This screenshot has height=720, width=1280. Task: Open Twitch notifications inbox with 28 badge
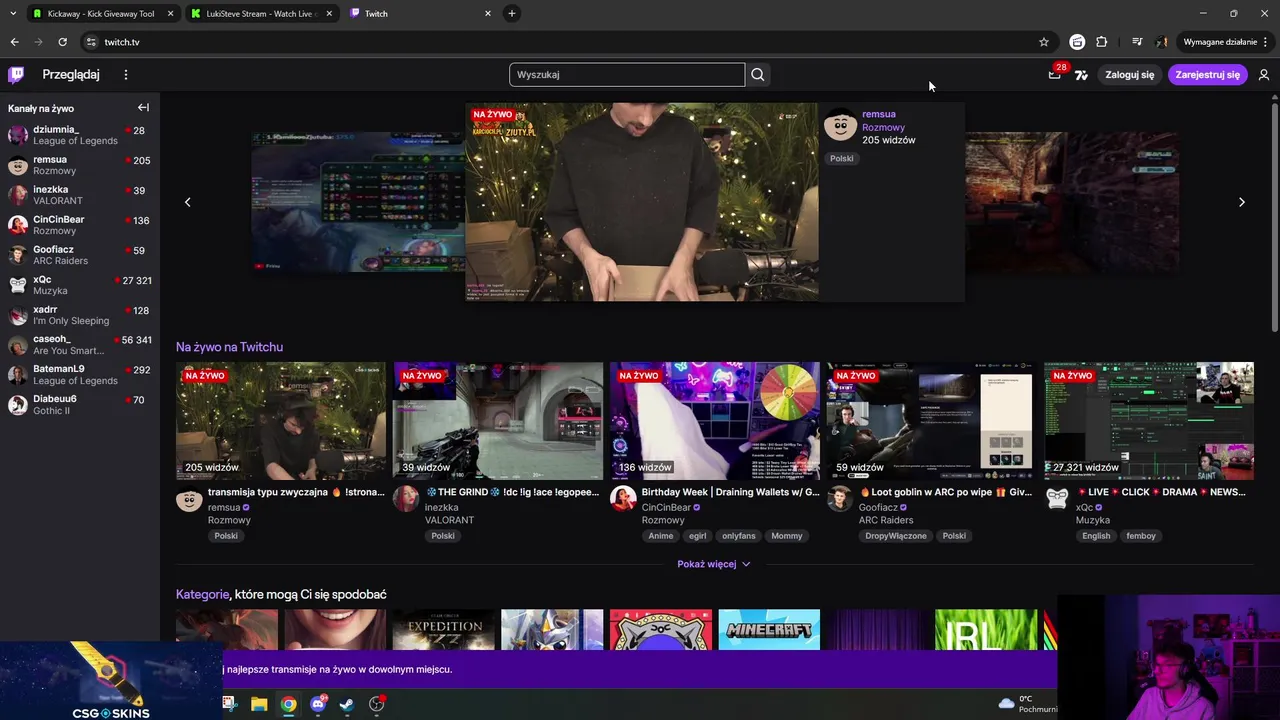(x=1054, y=74)
